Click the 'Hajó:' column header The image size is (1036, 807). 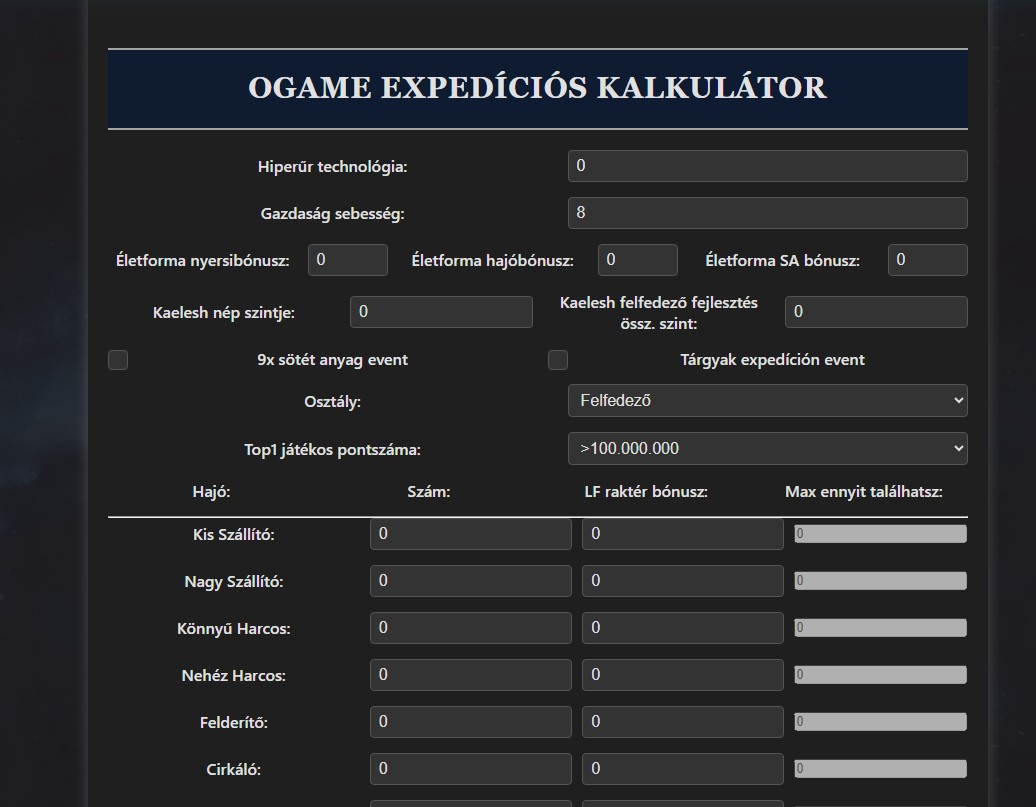coord(211,492)
